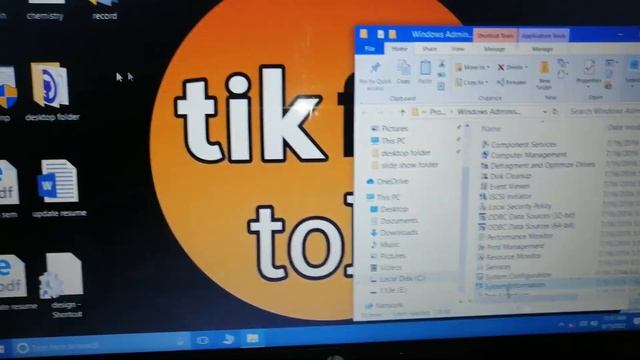The height and width of the screenshot is (360, 640).
Task: Click the Properties checkmark icon in ribbon
Action: coord(589,67)
